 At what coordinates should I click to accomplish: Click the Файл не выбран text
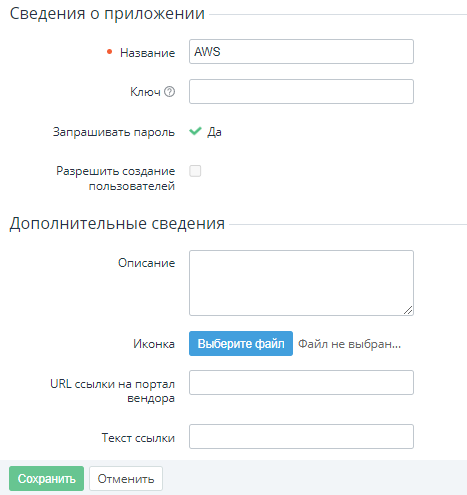(349, 344)
